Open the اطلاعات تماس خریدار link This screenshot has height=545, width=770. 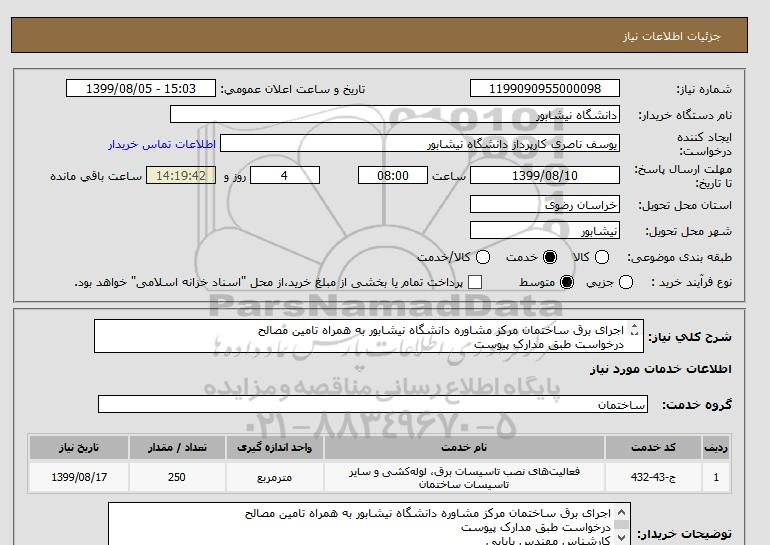[162, 144]
